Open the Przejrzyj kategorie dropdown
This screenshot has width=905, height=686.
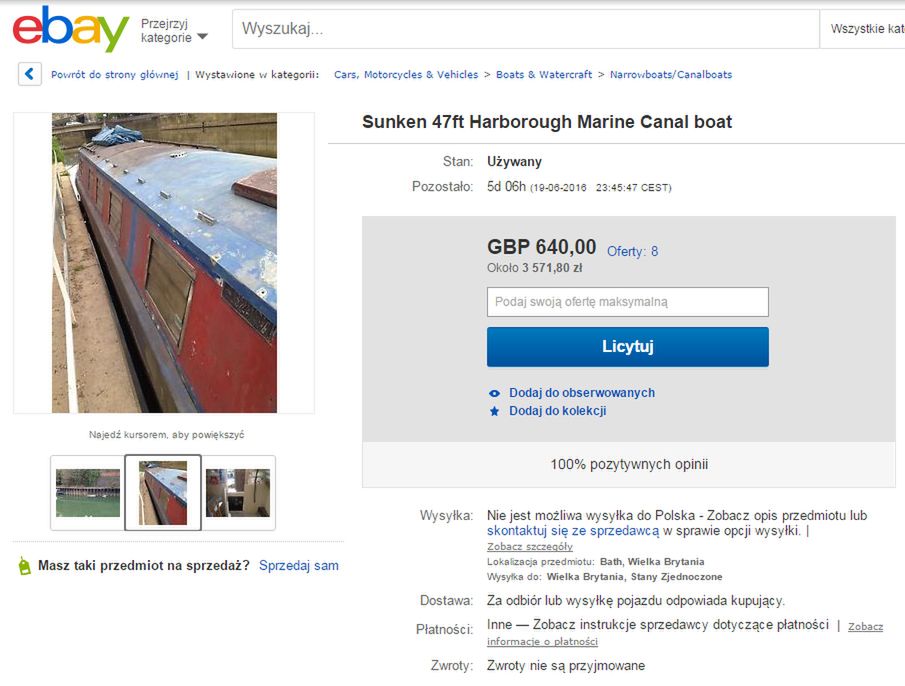pyautogui.click(x=174, y=30)
